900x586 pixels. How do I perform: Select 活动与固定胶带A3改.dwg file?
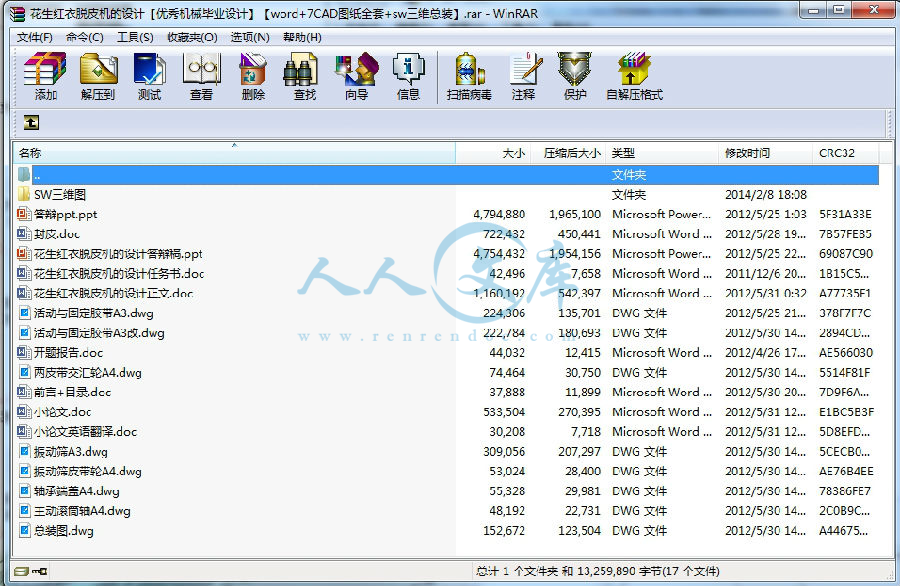click(x=99, y=333)
